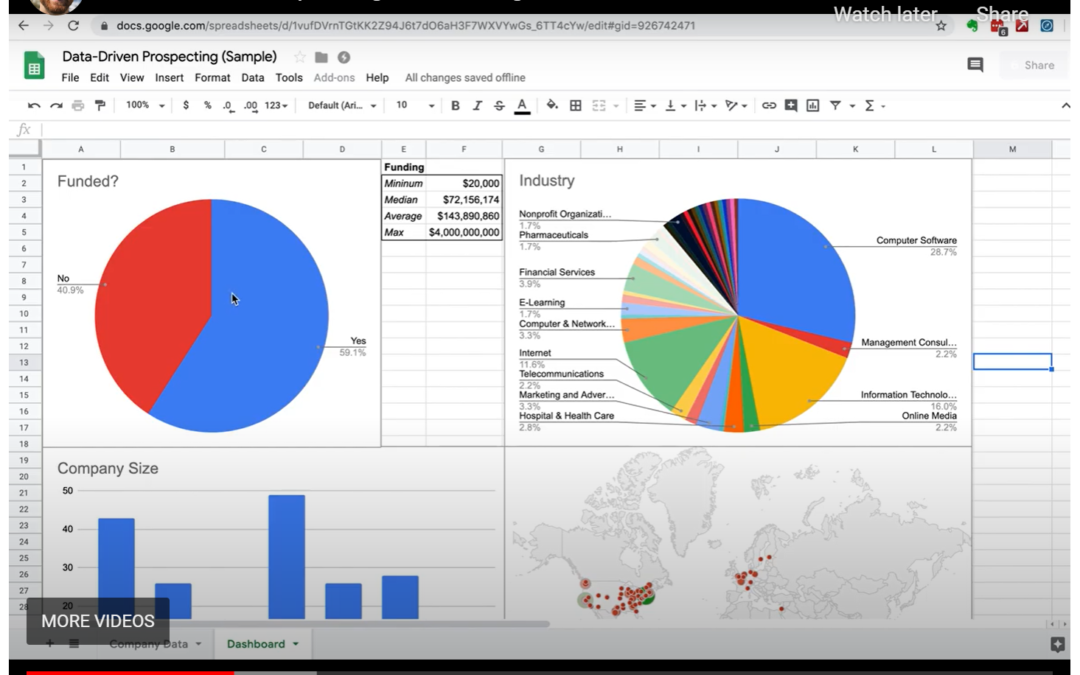Decrease decimal places icon
Viewport: 1080px width, 675px height.
click(228, 105)
